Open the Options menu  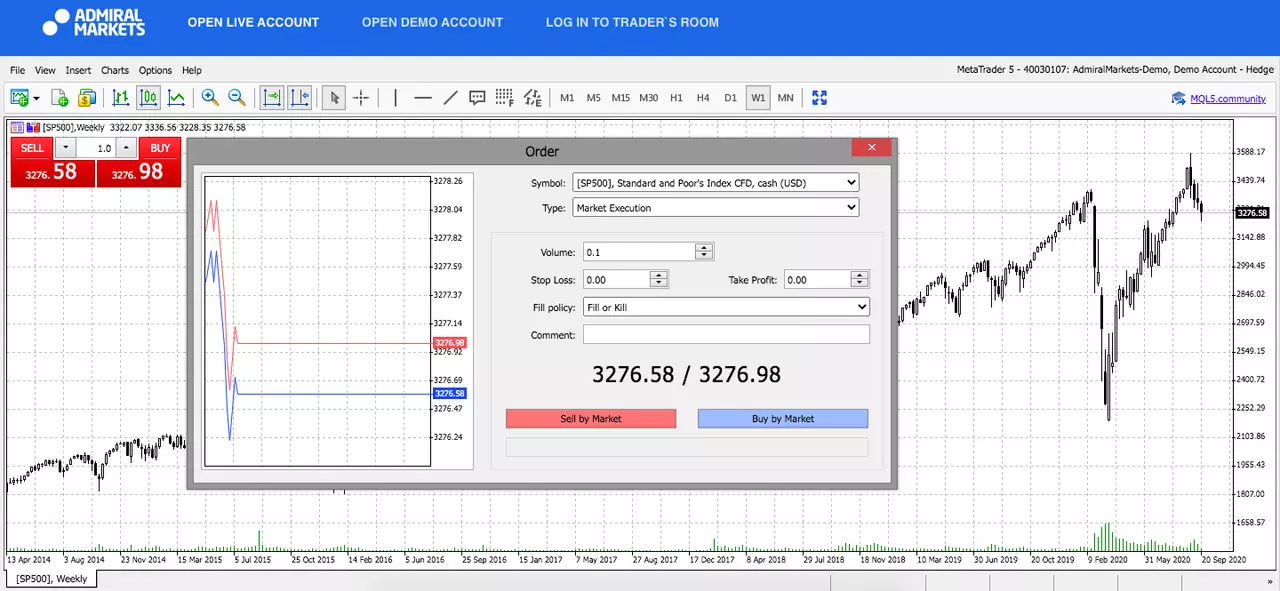[155, 70]
